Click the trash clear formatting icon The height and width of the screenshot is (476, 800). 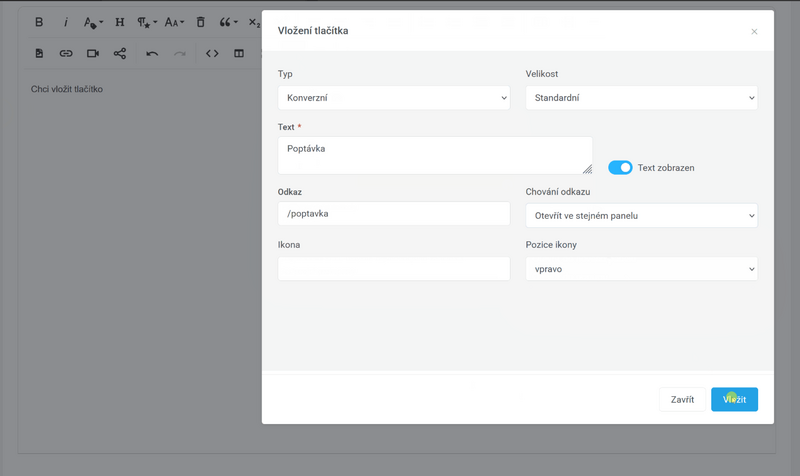tap(200, 22)
